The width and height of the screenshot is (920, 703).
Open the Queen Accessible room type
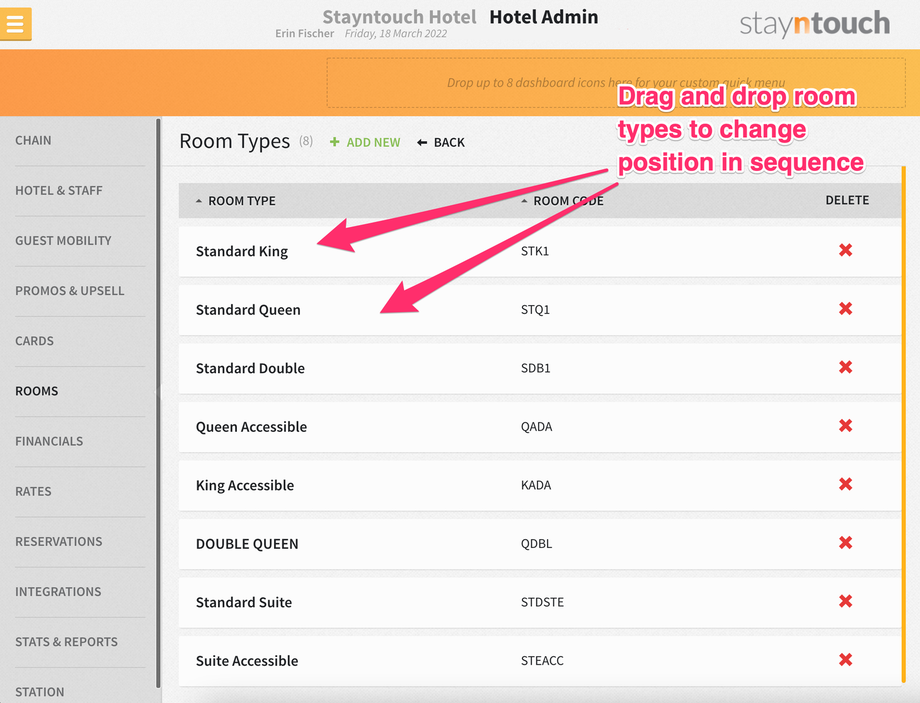251,427
